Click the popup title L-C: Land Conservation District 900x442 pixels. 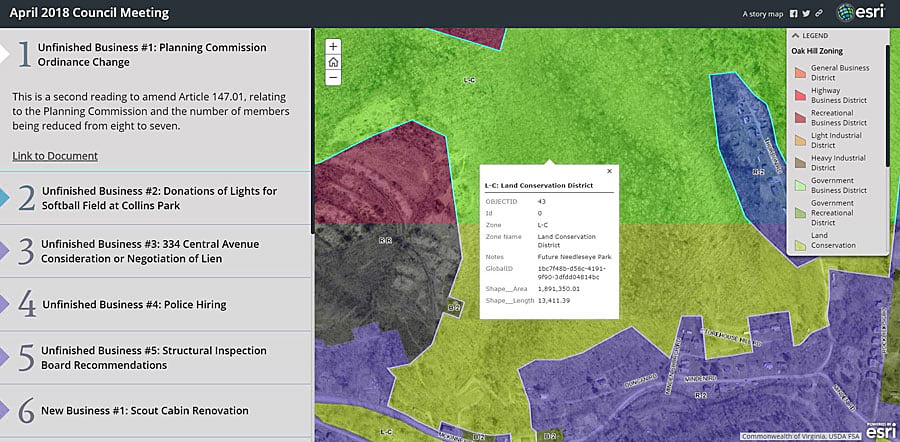pos(539,186)
